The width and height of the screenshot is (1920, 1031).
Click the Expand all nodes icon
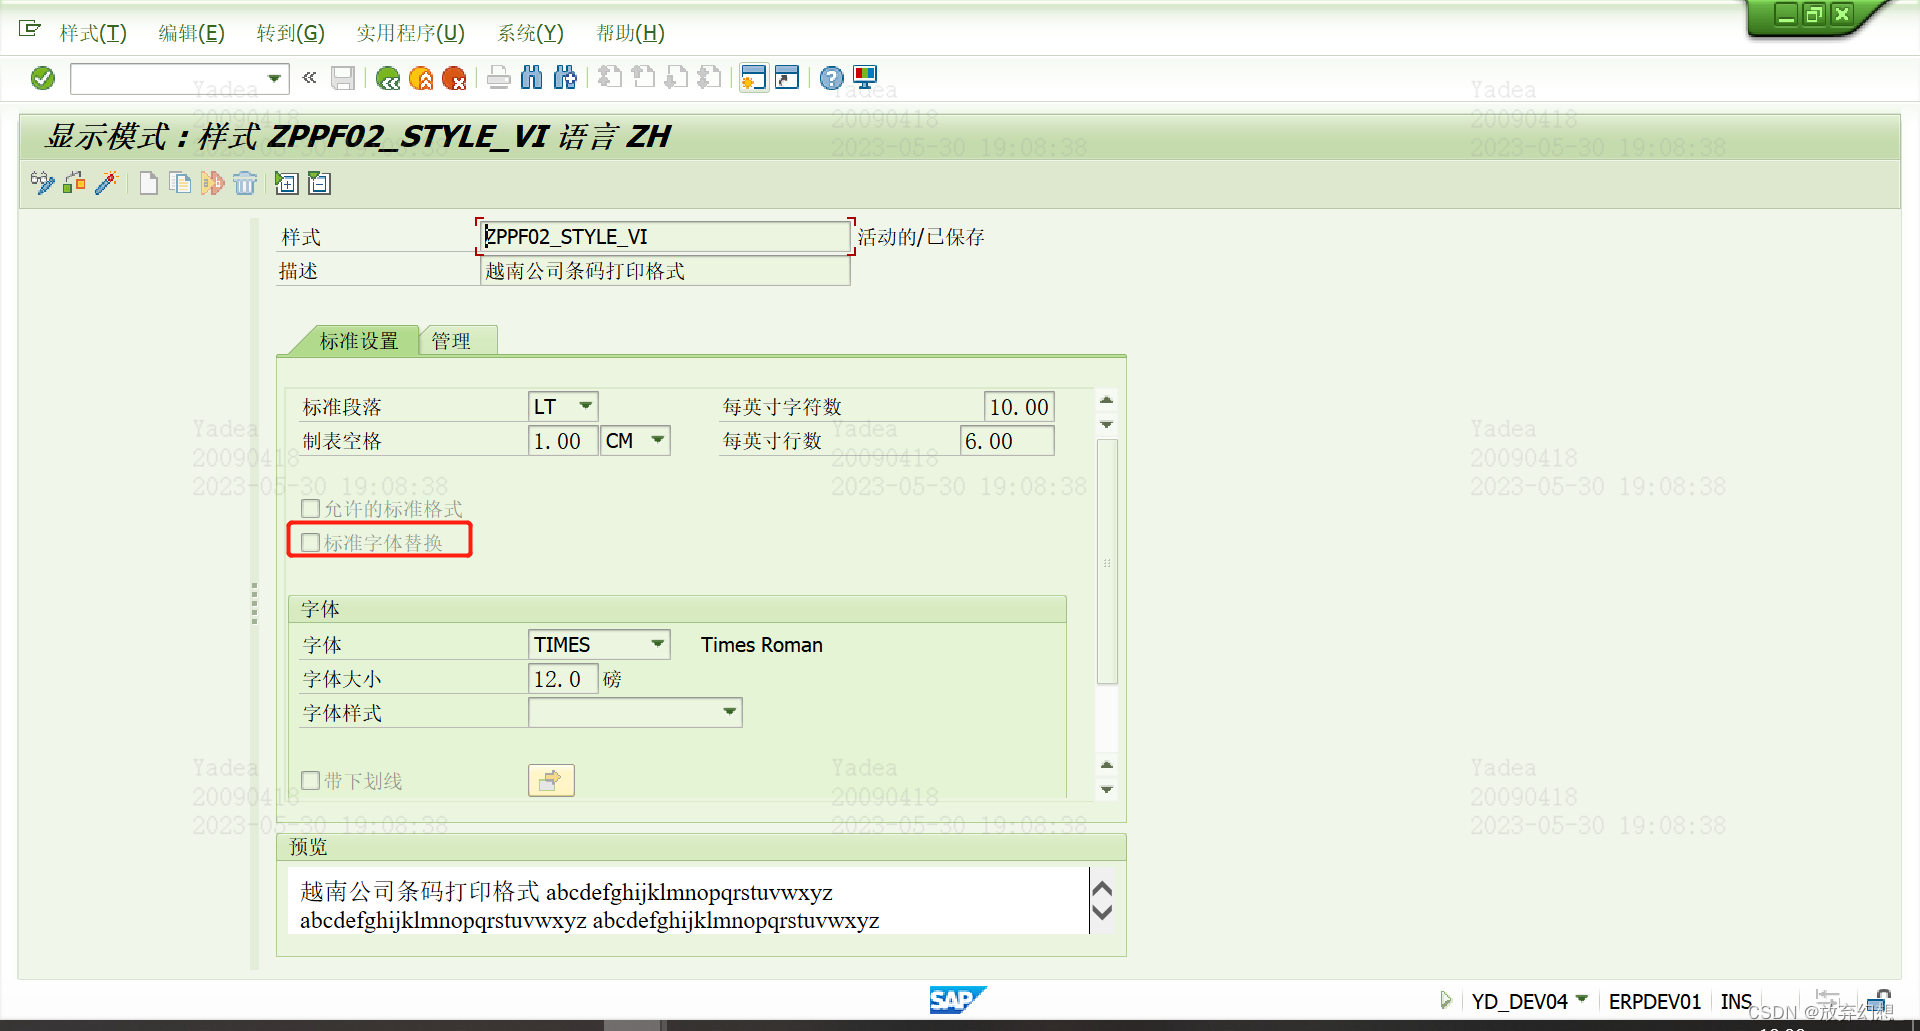[x=287, y=183]
